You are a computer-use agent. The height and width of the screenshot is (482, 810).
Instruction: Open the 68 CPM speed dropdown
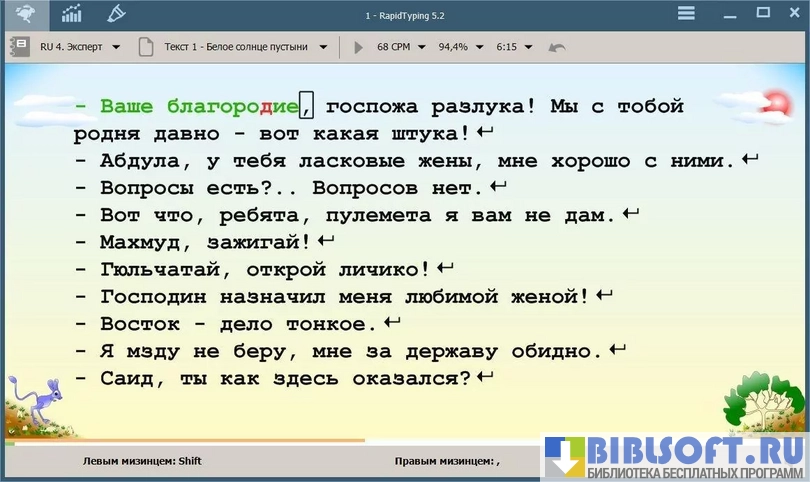click(400, 47)
